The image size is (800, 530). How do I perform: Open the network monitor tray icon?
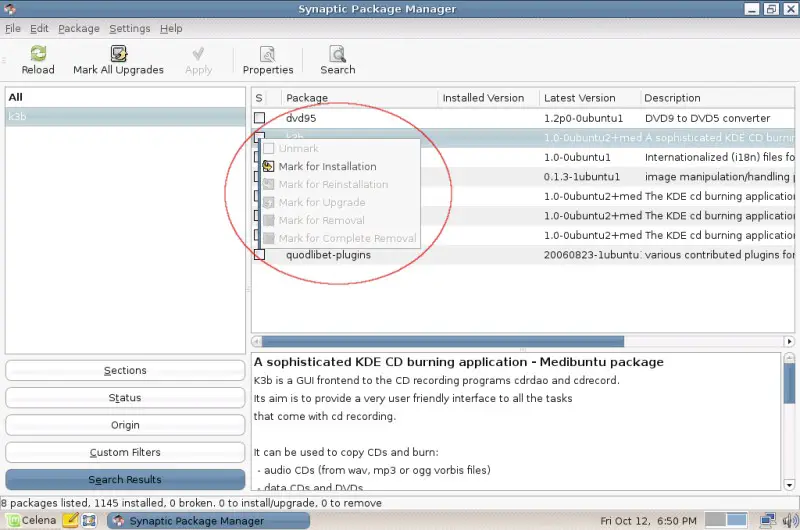point(767,520)
